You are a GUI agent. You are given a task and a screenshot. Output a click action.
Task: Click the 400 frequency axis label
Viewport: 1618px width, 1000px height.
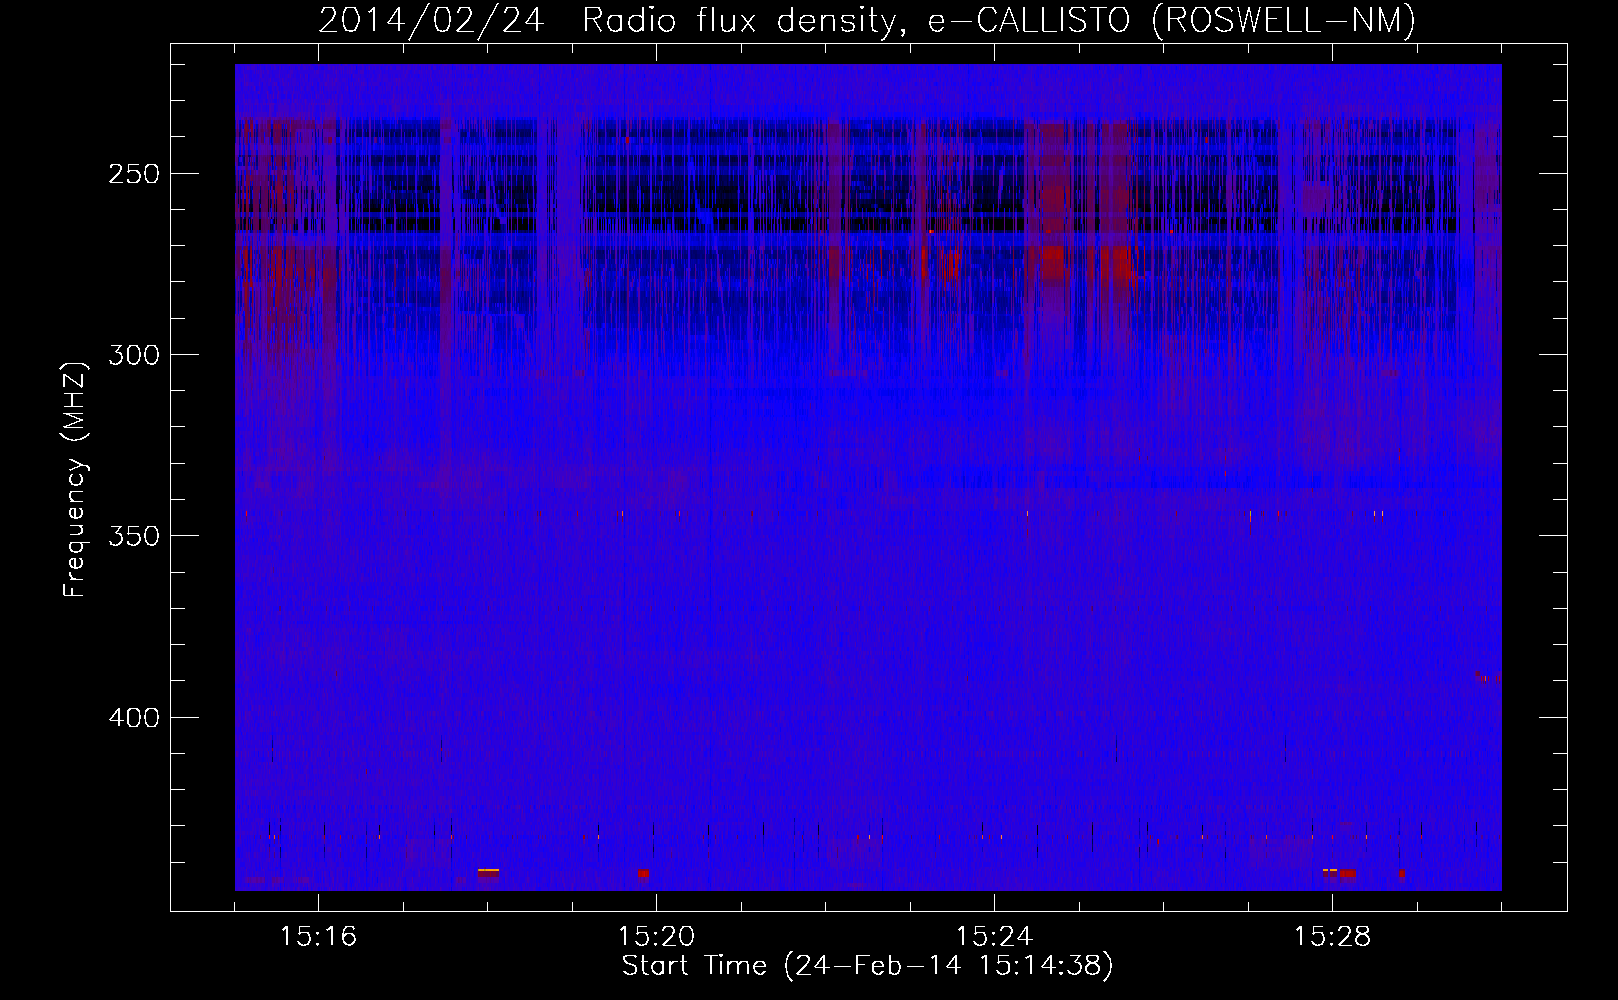click(132, 718)
